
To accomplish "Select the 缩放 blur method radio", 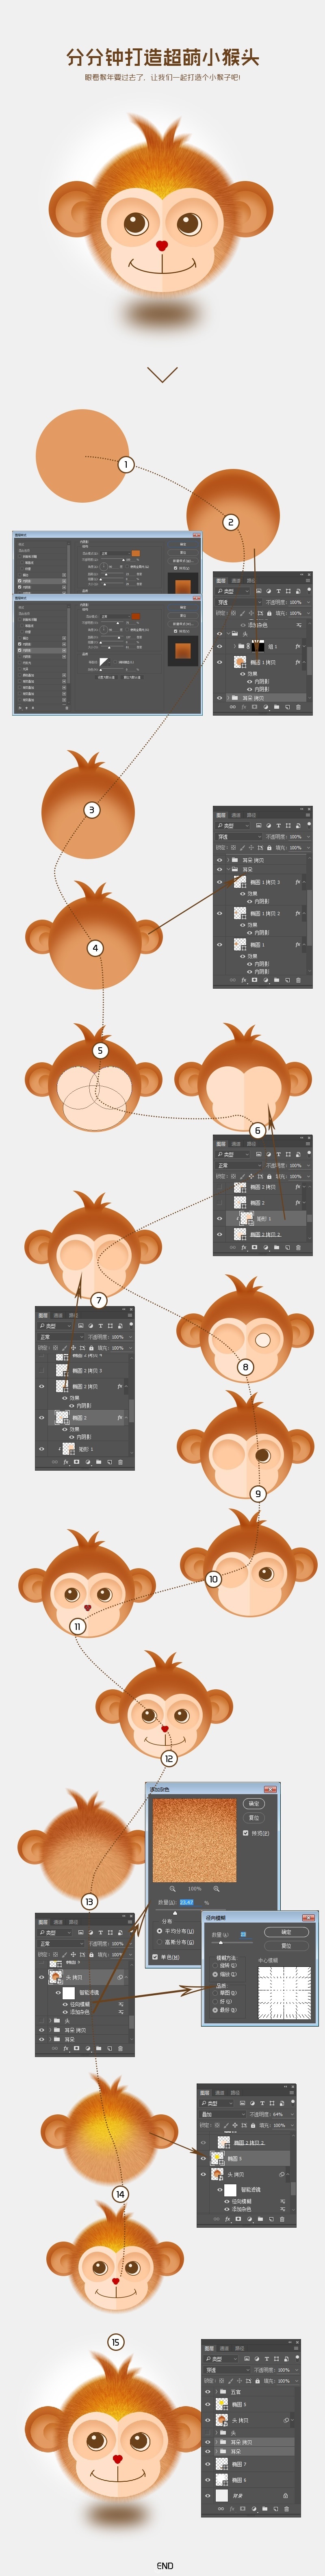I will pos(215,1975).
